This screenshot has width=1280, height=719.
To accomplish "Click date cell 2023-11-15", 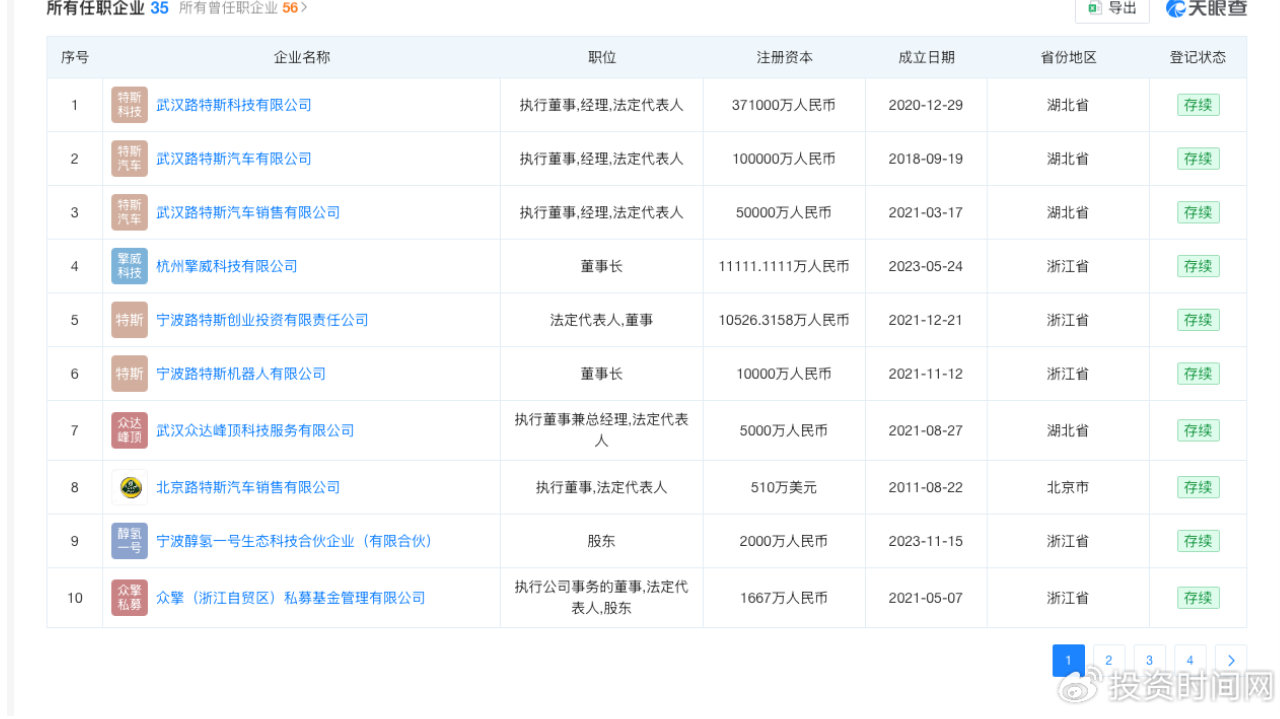I will (926, 541).
